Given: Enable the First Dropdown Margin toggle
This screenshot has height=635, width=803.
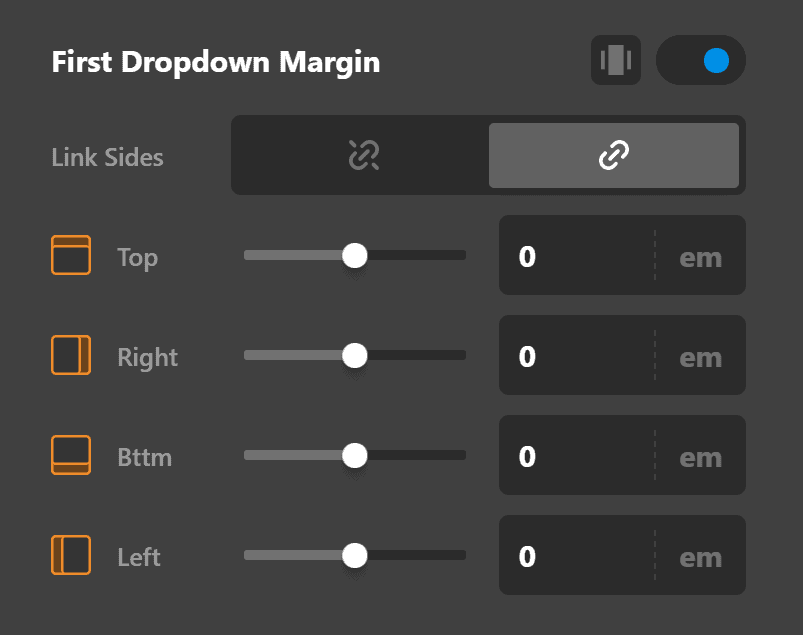Looking at the screenshot, I should tap(700, 60).
